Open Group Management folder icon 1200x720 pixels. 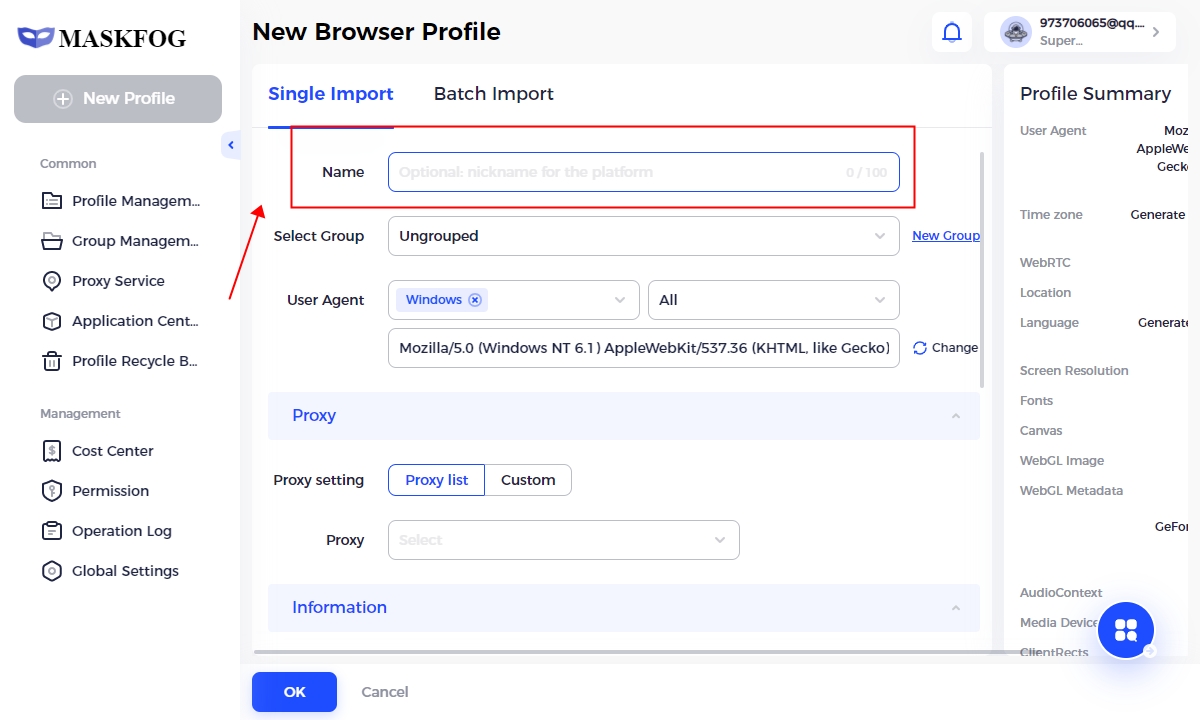[52, 241]
